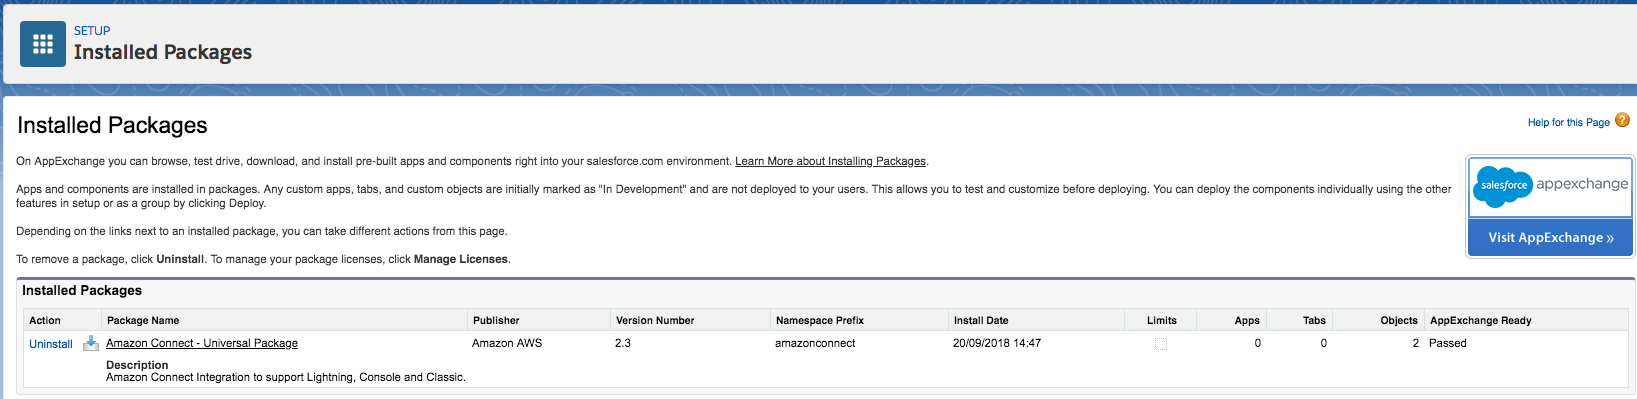
Task: Click the Visit AppExchange button
Action: pos(1551,237)
